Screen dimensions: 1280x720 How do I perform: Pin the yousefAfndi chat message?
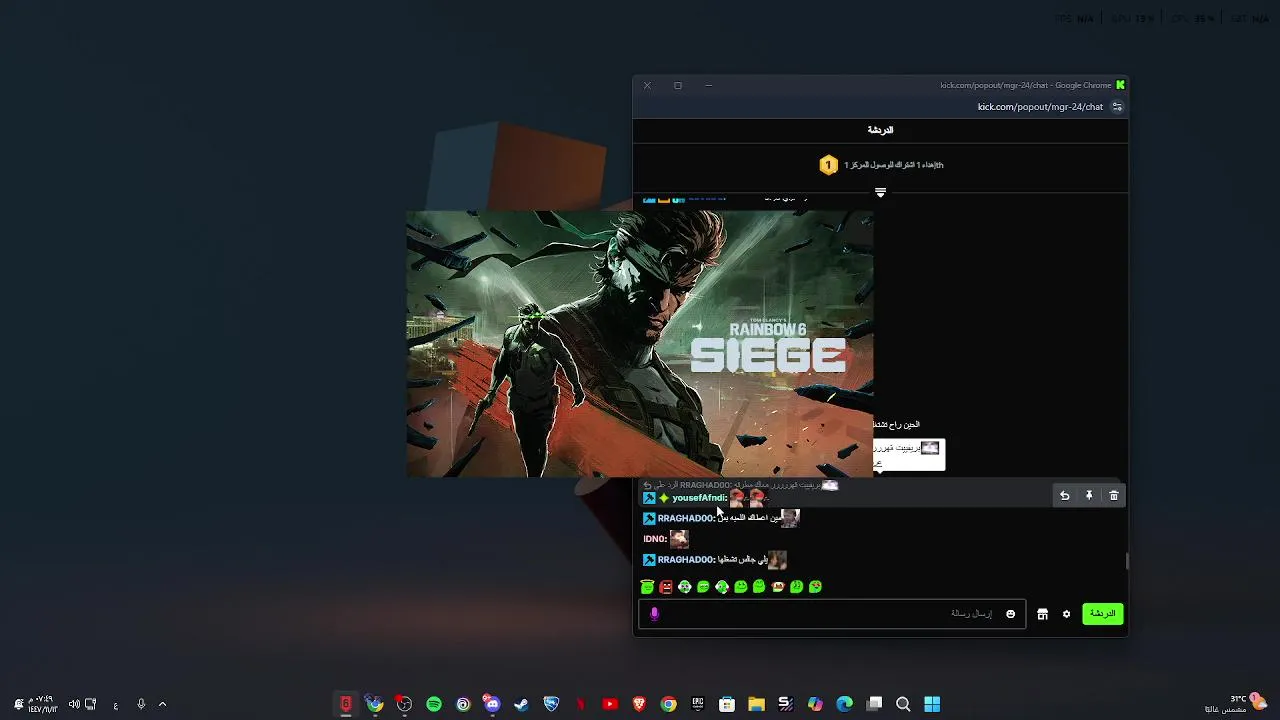click(1089, 495)
